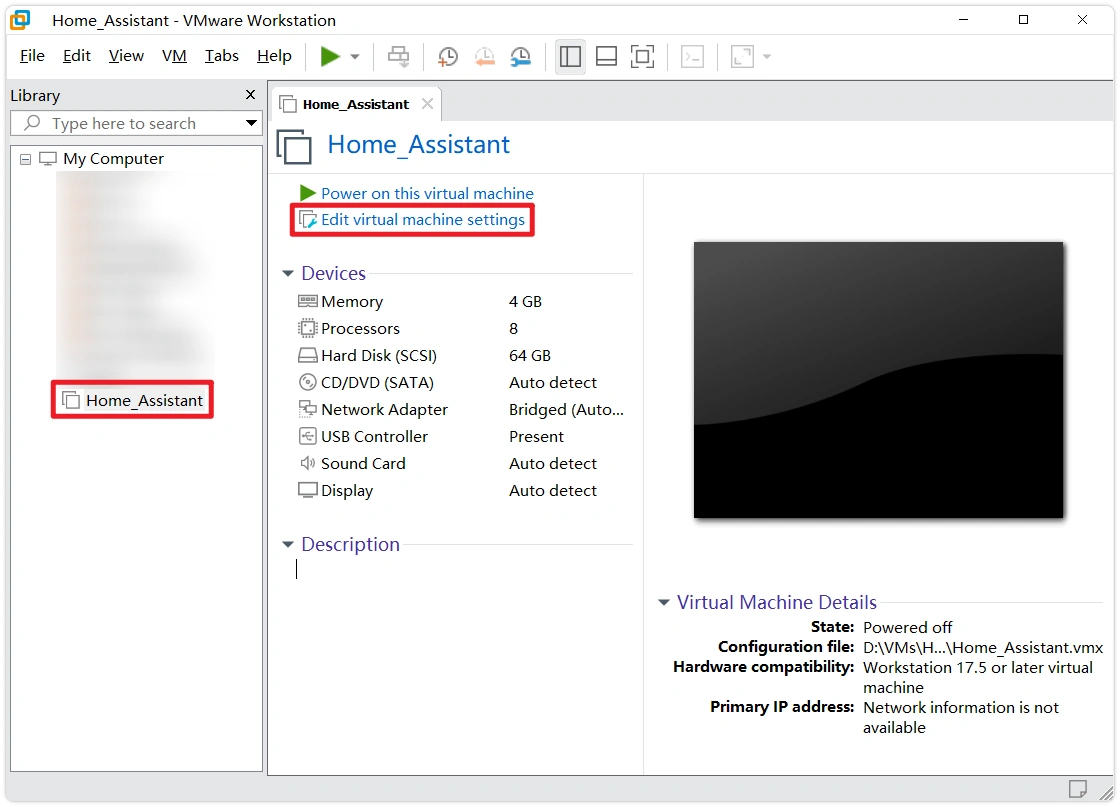Collapse the My Computer tree node
Viewport: 1120px width, 807px height.
[x=26, y=159]
